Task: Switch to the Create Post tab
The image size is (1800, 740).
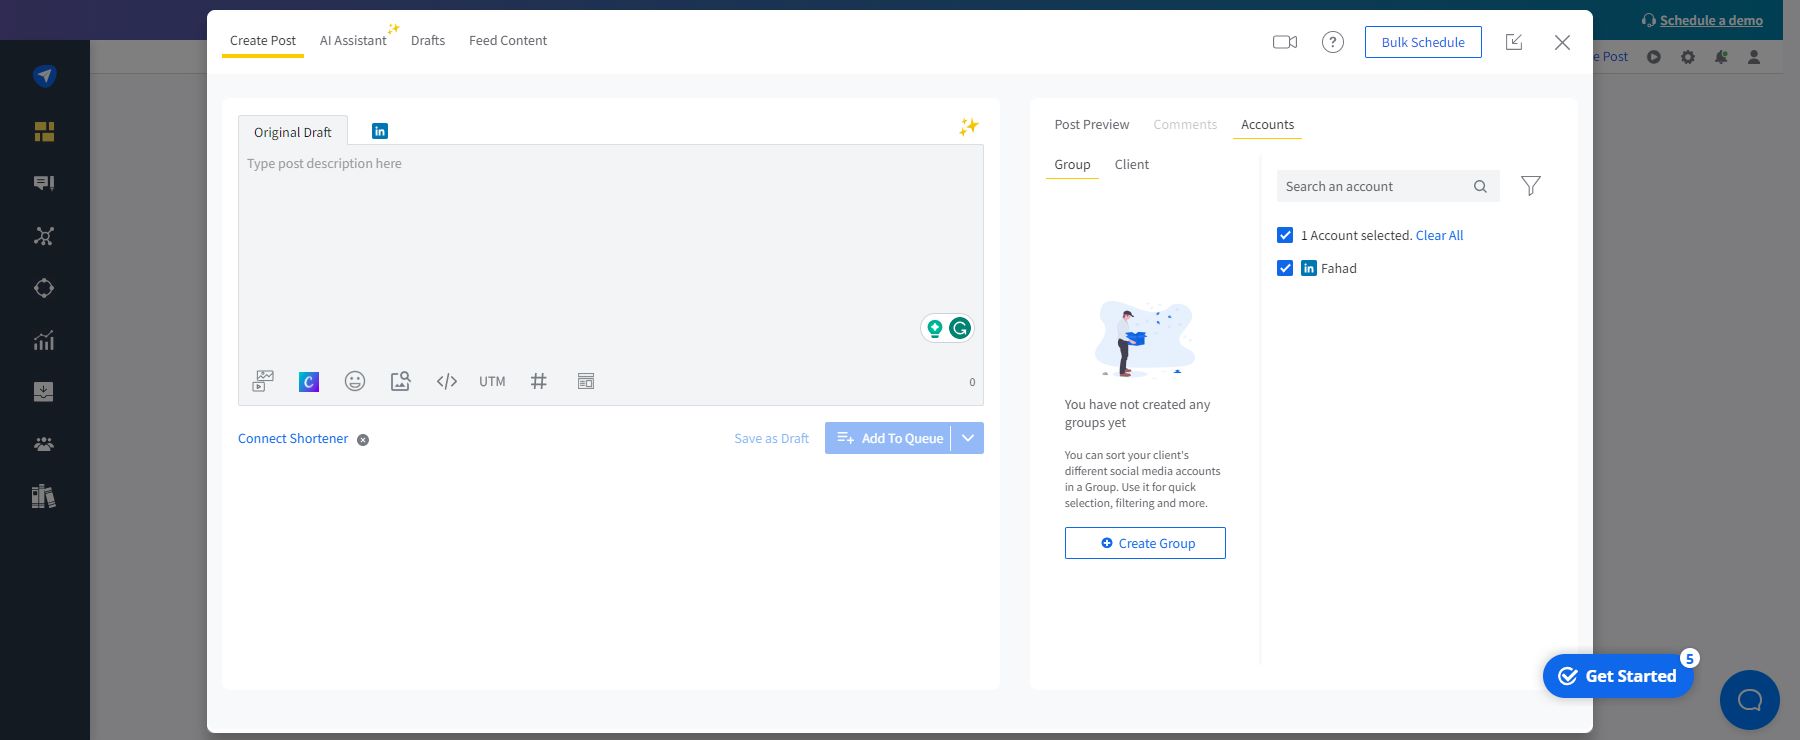Action: coord(263,40)
